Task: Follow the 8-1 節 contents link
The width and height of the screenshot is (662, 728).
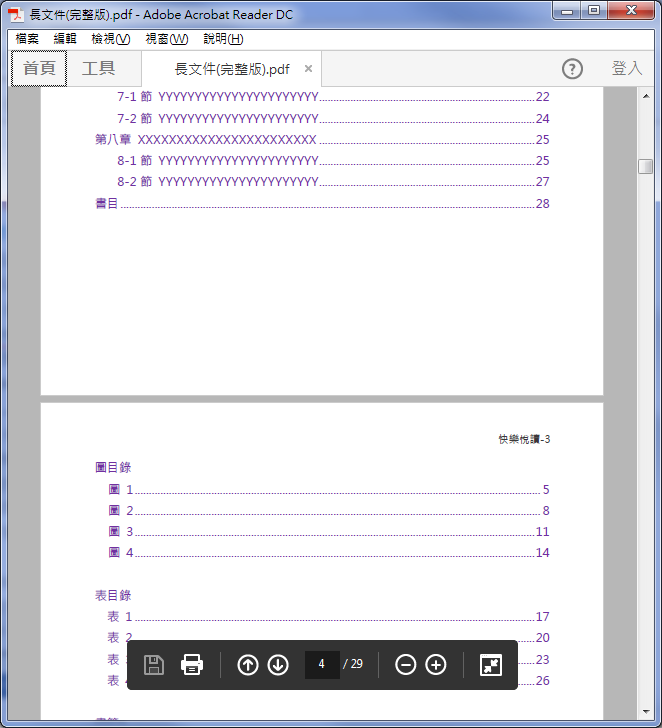Action: pyautogui.click(x=333, y=161)
